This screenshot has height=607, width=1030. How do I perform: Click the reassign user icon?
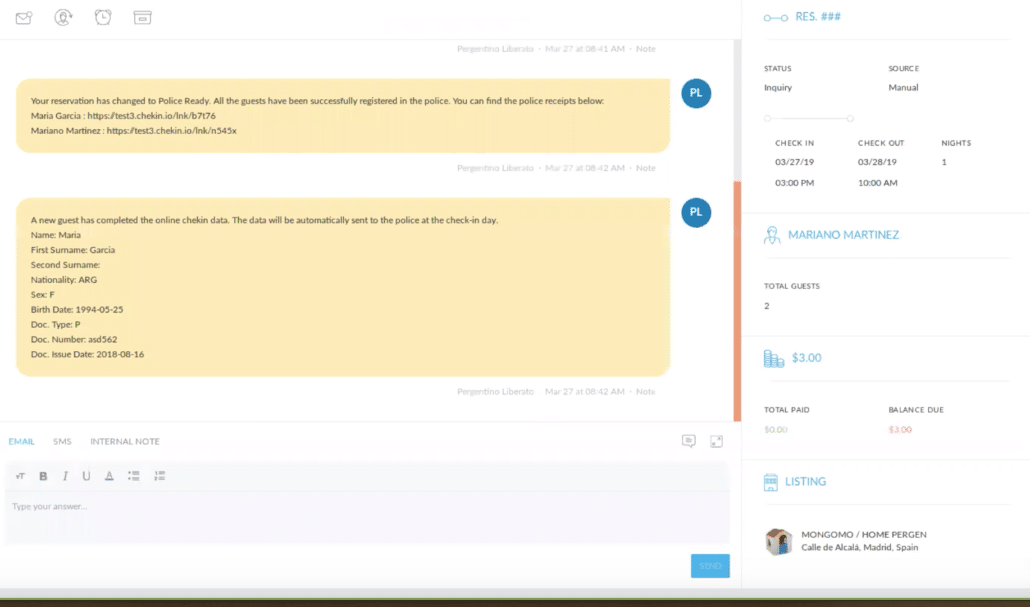click(x=63, y=17)
